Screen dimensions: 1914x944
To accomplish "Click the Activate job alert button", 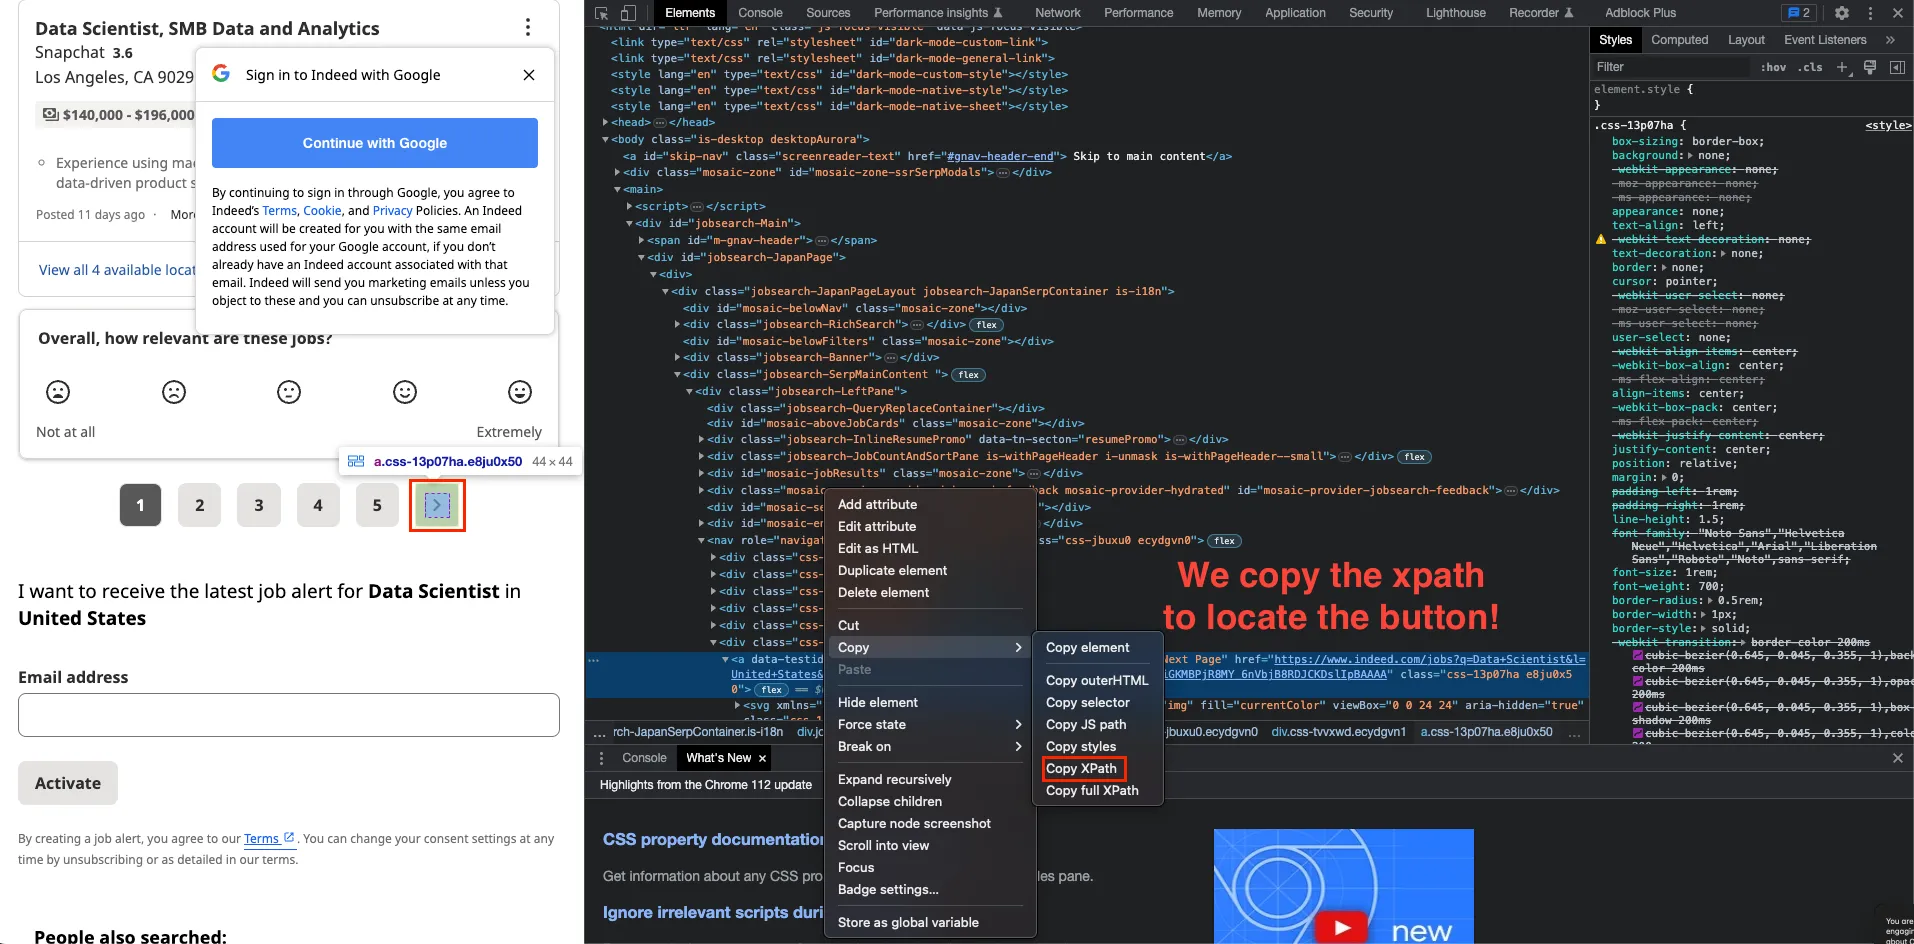I will coord(68,783).
